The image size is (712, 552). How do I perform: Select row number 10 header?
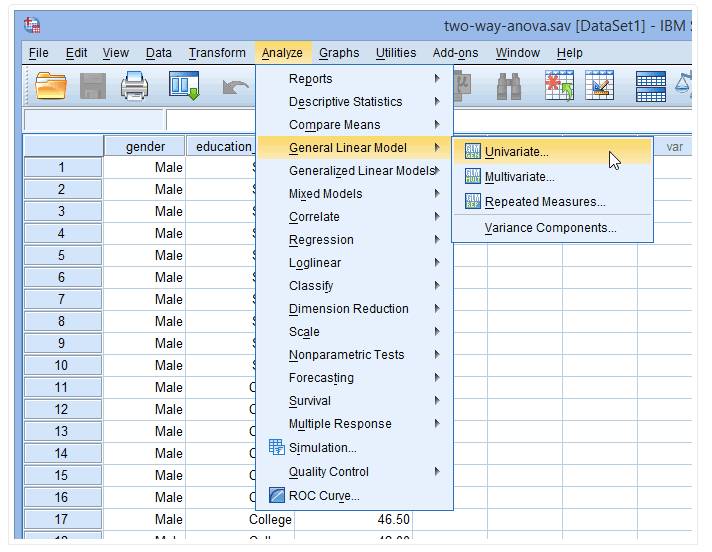click(x=63, y=365)
